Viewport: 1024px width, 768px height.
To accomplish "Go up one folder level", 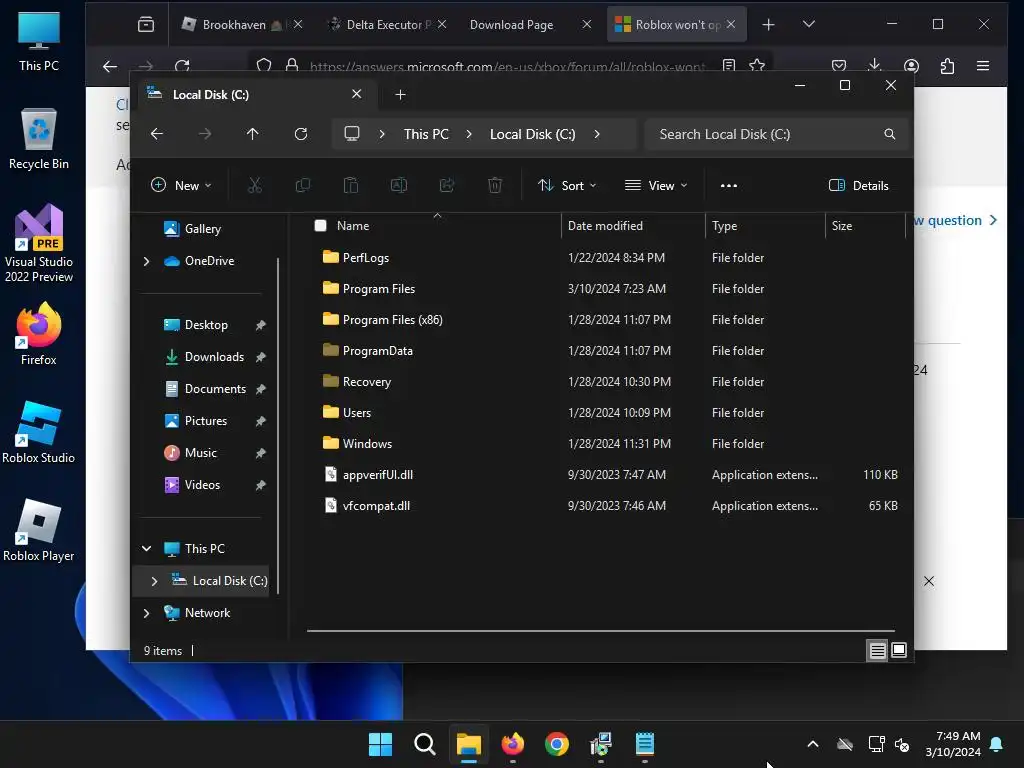I will [x=253, y=134].
